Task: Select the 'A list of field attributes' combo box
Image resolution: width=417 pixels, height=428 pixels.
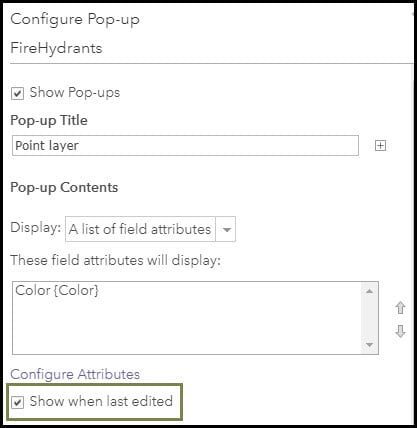Action: pos(150,229)
